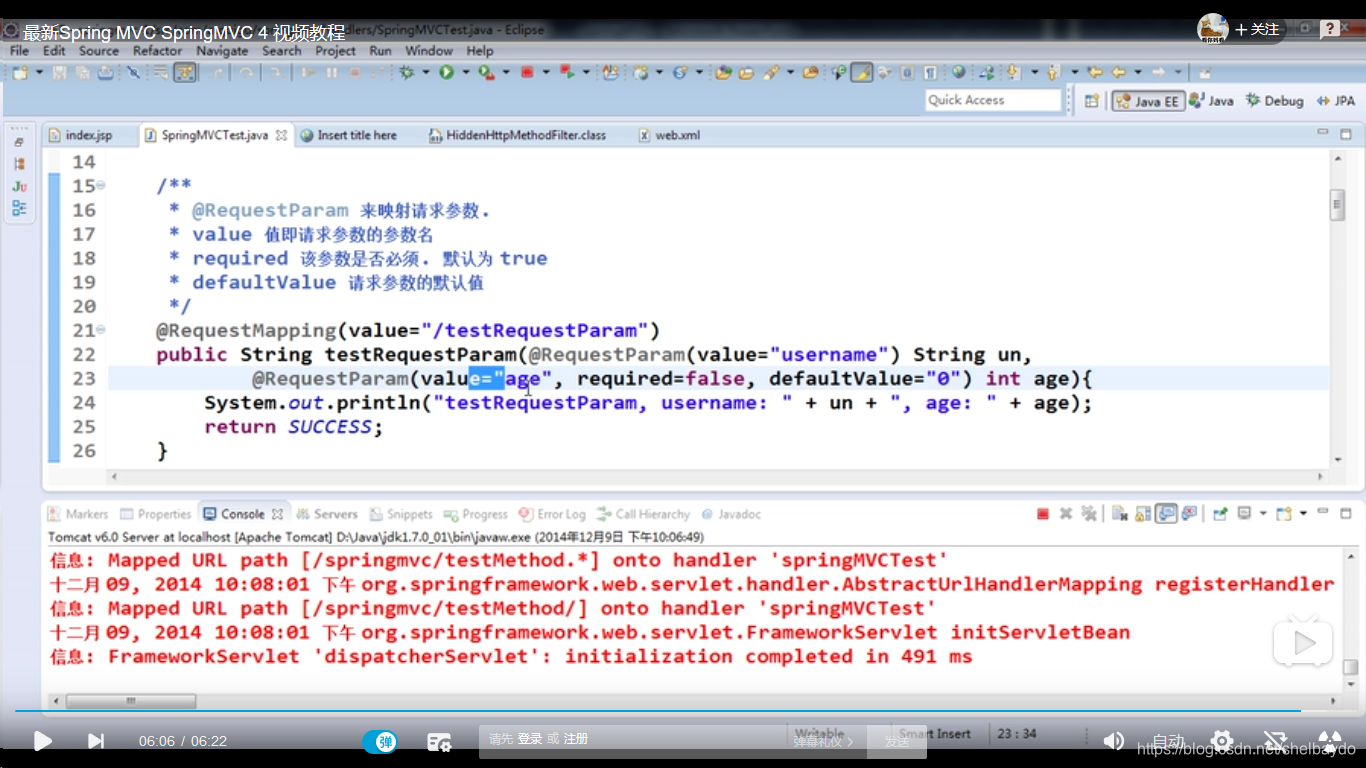Open the player settings gear
The image size is (1366, 768).
[x=1221, y=741]
